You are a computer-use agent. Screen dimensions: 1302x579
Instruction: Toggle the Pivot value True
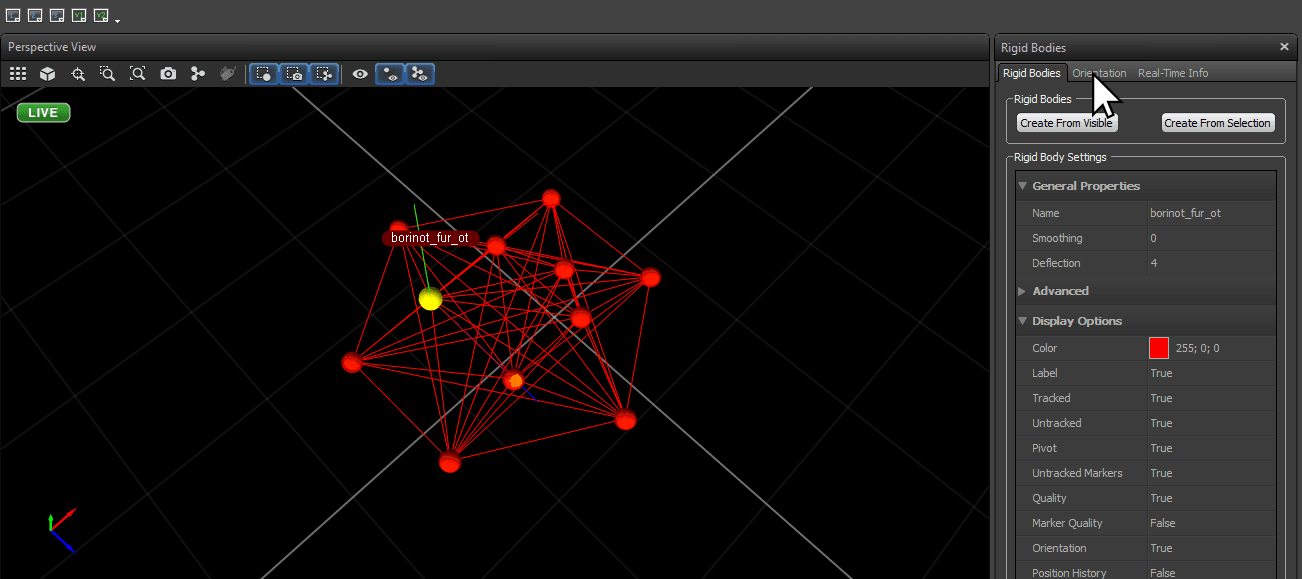[x=1211, y=448]
